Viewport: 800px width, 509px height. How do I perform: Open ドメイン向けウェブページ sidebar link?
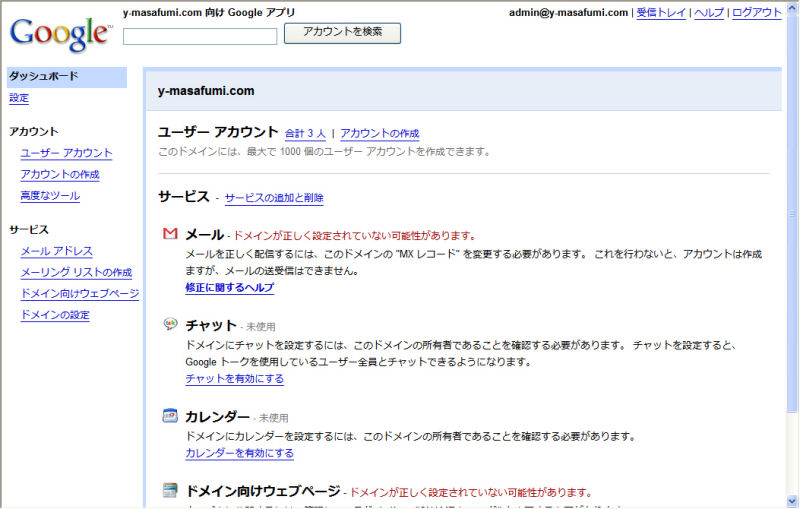coord(80,293)
